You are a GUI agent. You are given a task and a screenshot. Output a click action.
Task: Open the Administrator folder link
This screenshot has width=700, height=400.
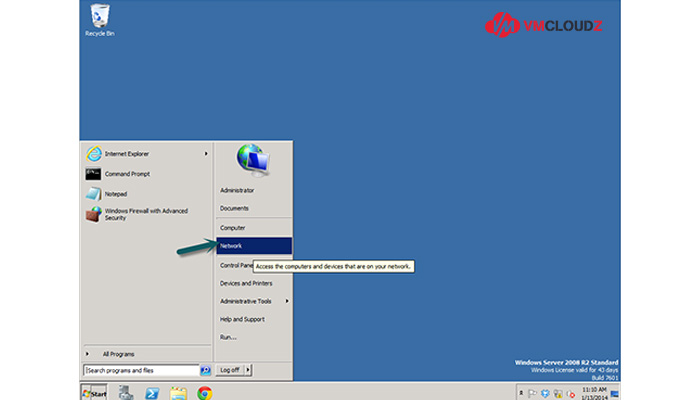coord(237,190)
